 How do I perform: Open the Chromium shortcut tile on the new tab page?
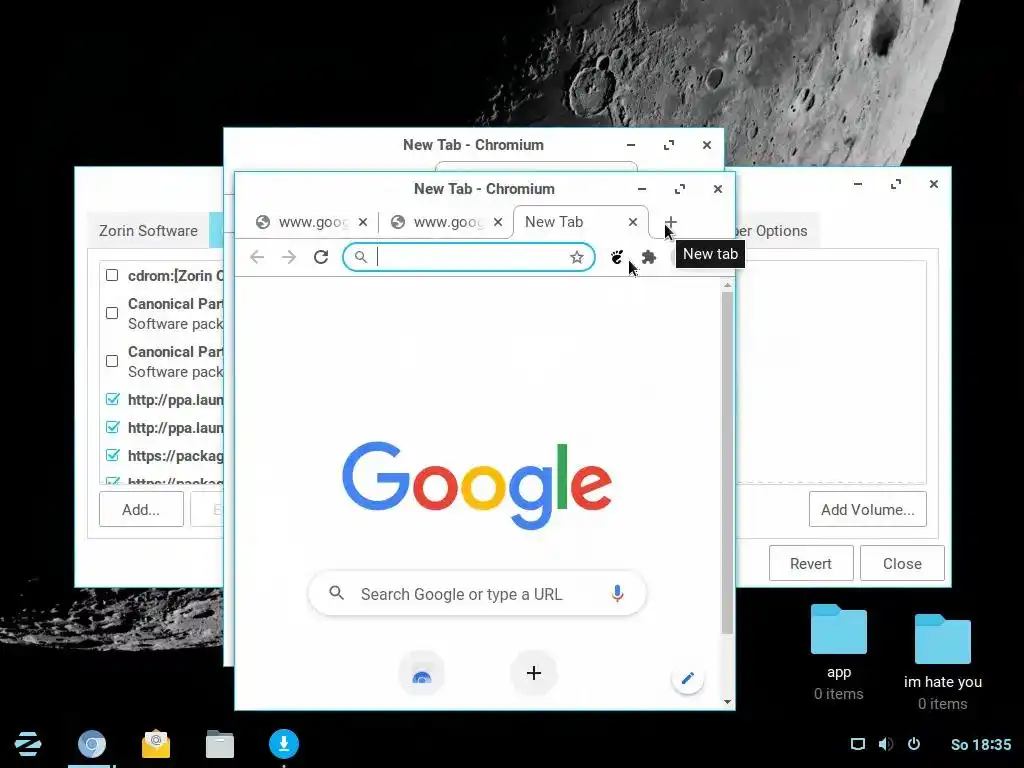(x=422, y=673)
